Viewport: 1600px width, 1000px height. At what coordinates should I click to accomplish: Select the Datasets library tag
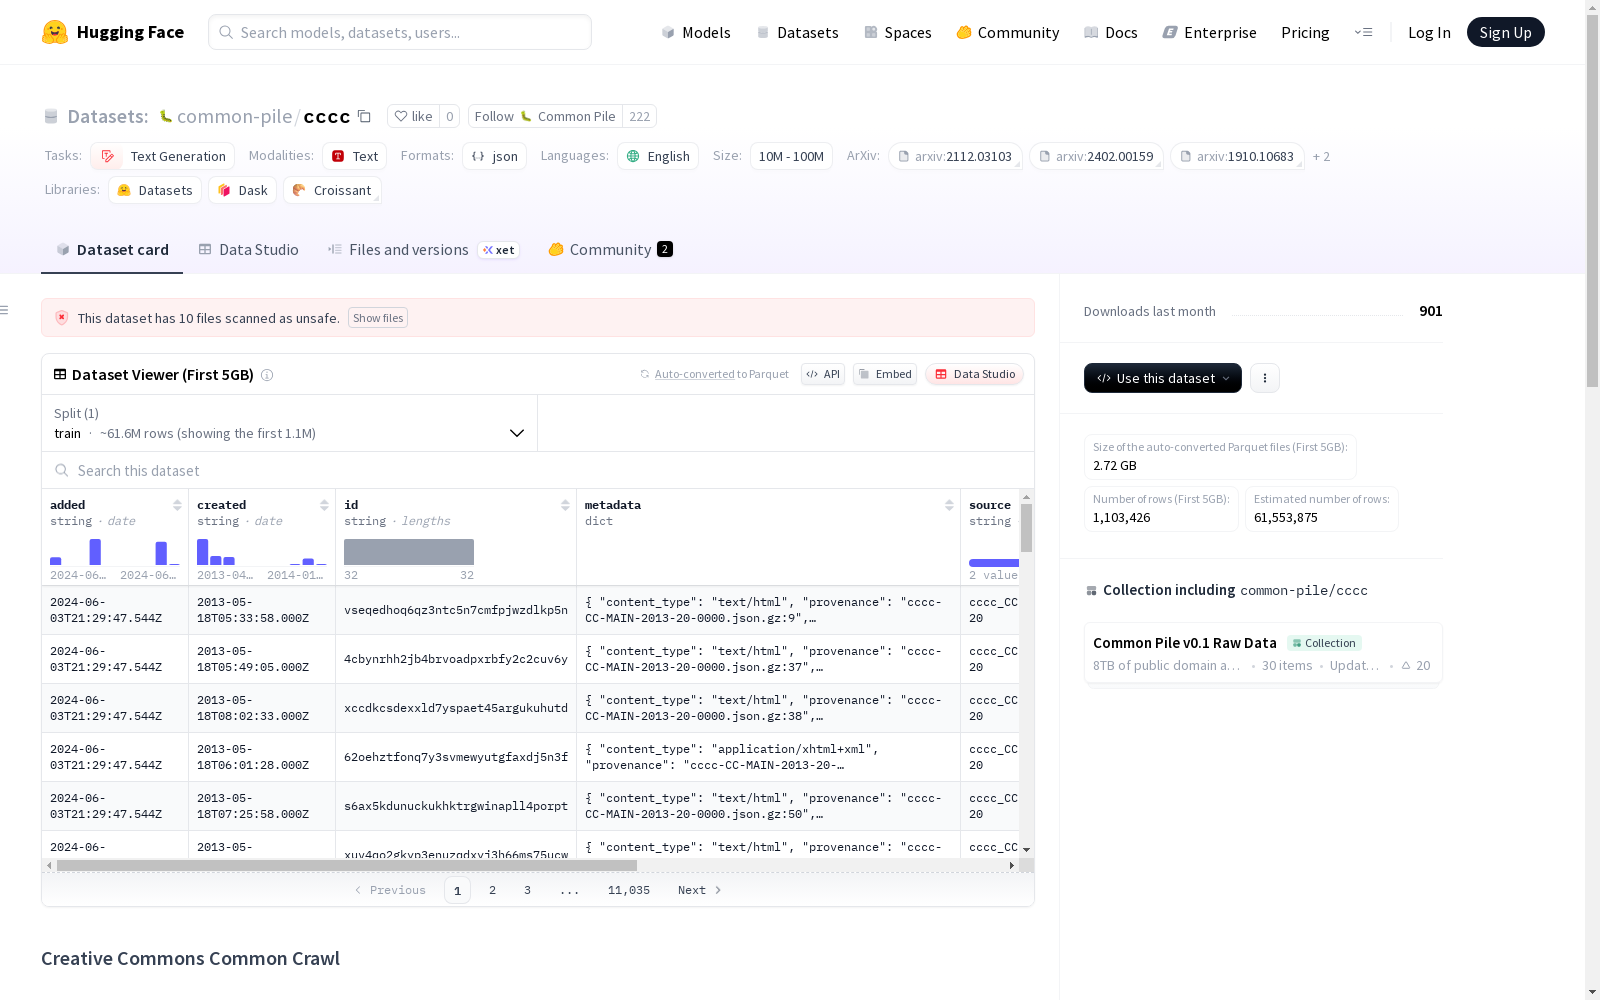pyautogui.click(x=155, y=190)
